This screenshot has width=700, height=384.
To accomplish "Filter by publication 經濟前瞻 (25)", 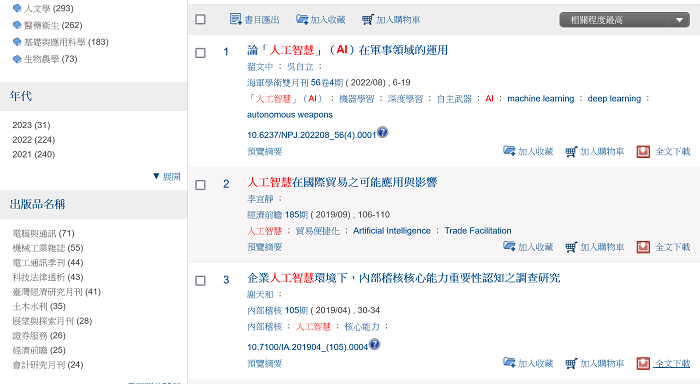I will [39, 350].
